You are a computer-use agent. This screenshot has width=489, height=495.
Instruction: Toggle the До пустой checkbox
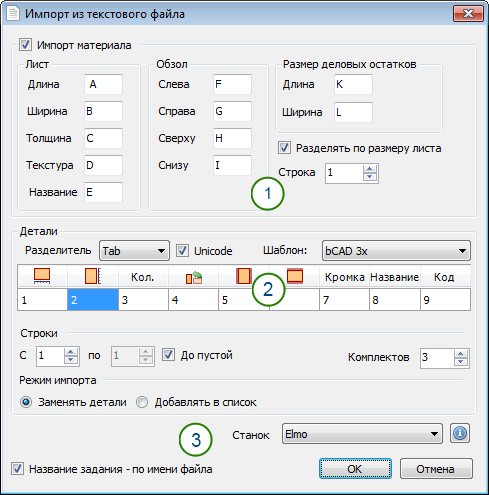168,355
